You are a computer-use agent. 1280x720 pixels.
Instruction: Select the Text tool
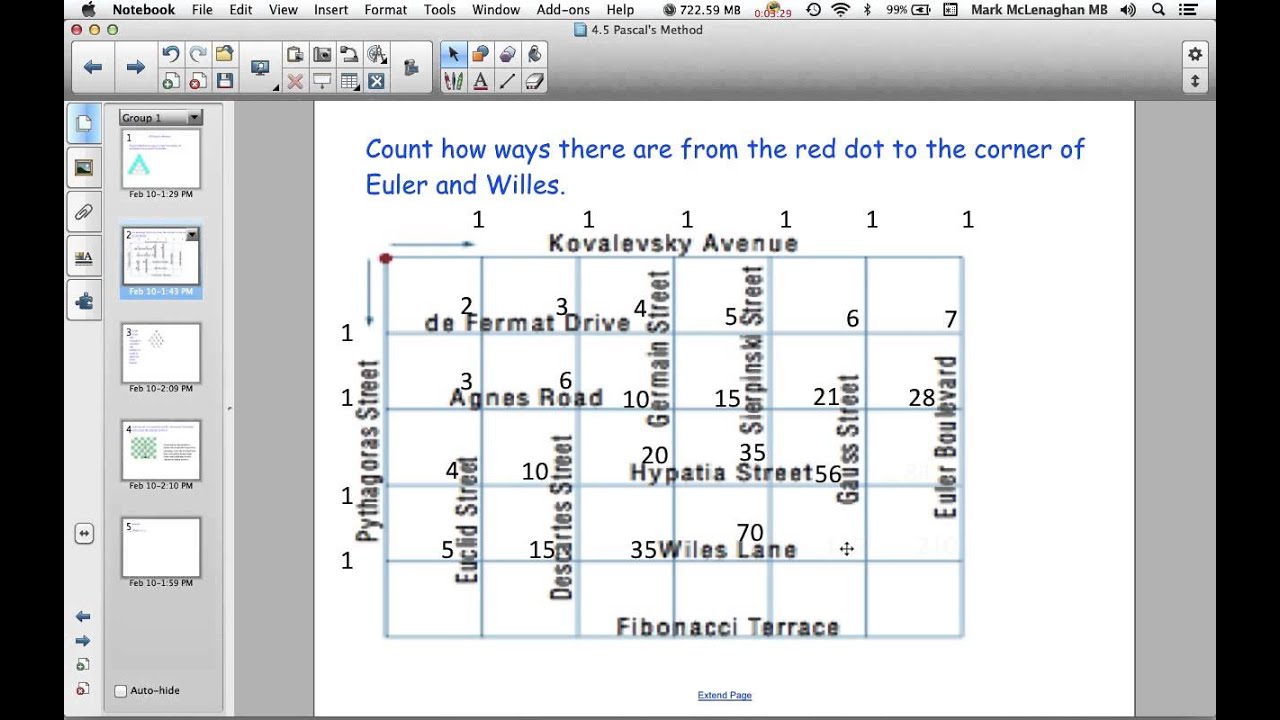click(x=480, y=81)
